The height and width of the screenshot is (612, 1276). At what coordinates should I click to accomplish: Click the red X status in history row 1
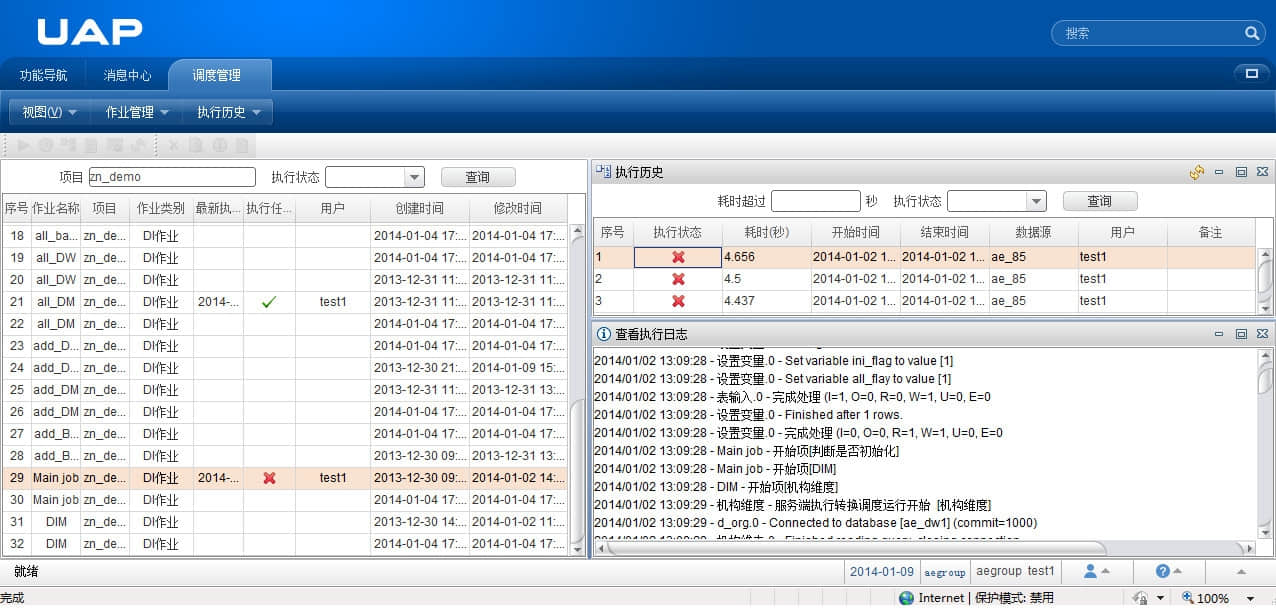(678, 257)
